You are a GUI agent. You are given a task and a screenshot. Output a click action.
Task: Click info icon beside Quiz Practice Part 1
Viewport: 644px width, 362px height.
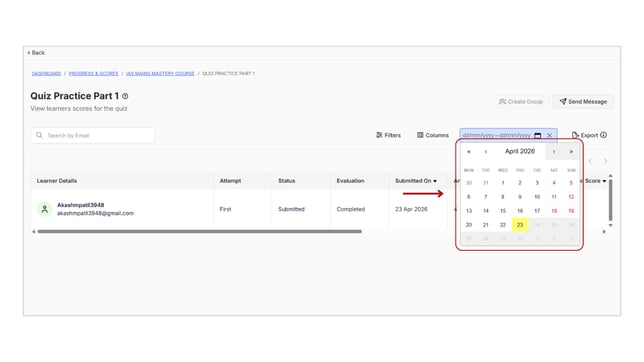[125, 96]
